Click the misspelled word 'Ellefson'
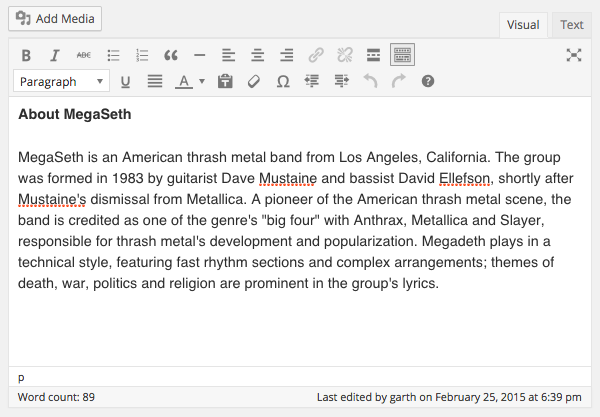 point(464,179)
